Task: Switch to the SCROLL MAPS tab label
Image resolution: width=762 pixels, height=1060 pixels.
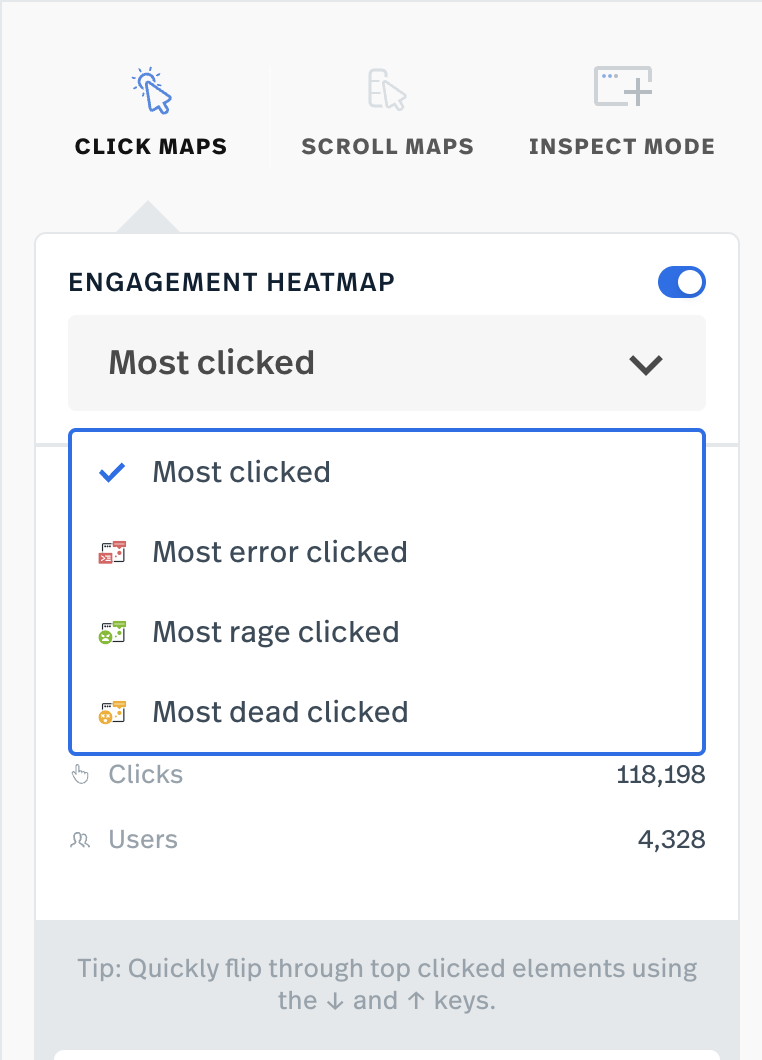Action: pyautogui.click(x=387, y=147)
